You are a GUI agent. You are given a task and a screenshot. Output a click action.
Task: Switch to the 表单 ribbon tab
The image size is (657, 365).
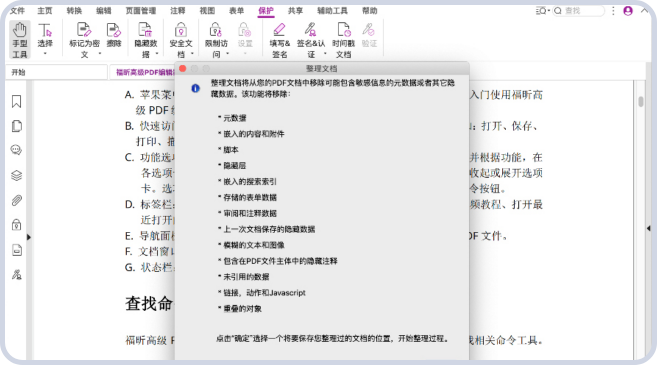coord(236,11)
